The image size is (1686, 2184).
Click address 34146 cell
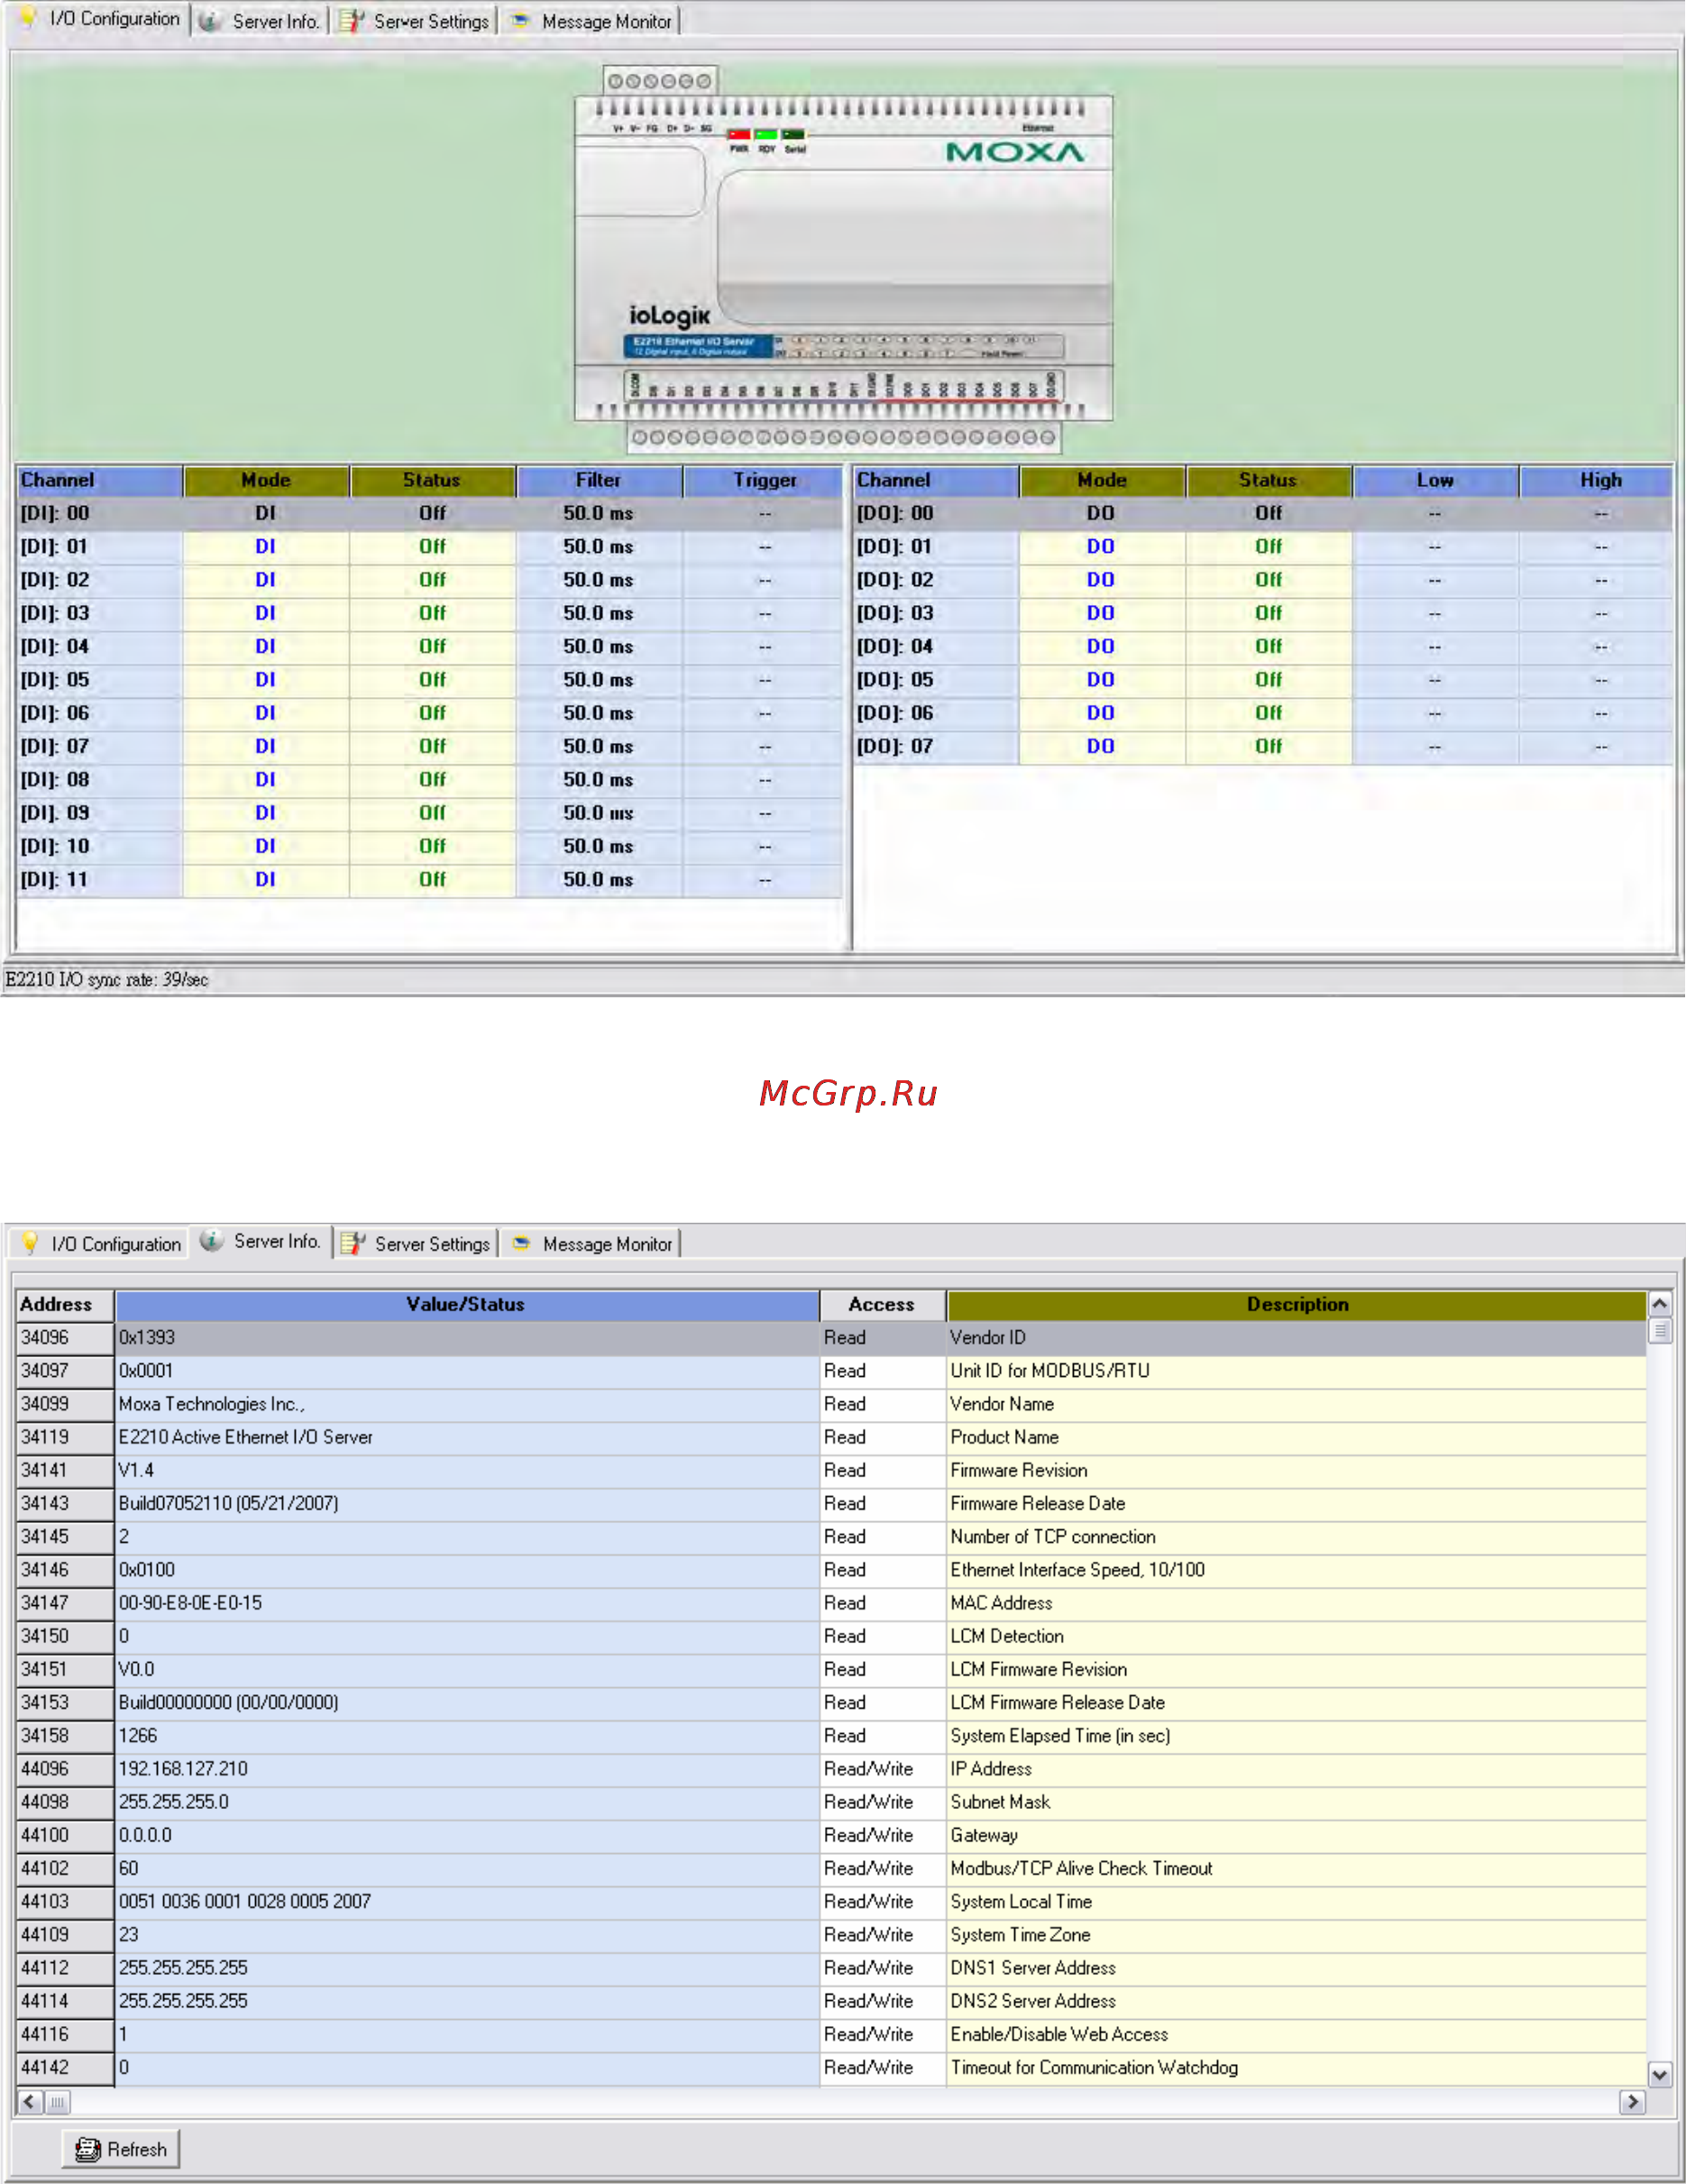[64, 1570]
